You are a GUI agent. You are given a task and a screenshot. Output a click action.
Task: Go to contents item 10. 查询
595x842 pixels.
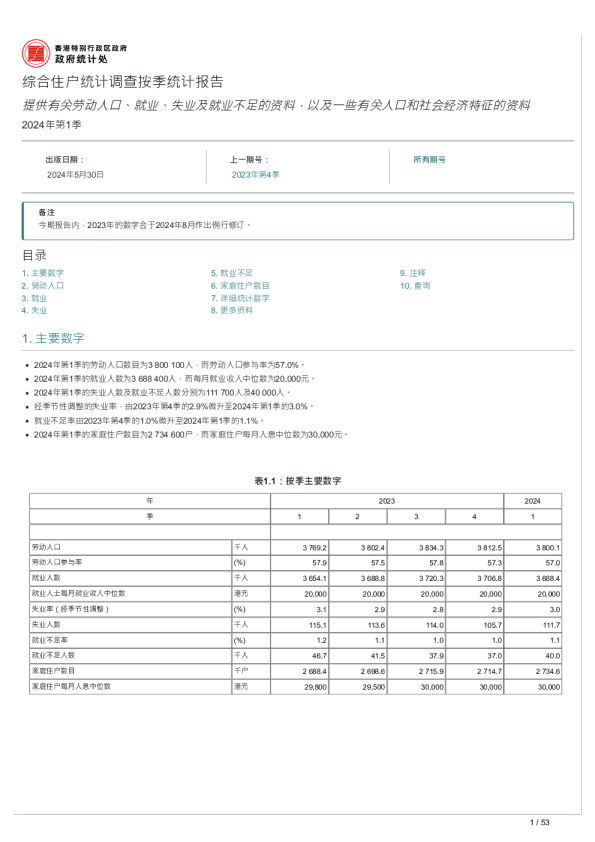pyautogui.click(x=415, y=285)
